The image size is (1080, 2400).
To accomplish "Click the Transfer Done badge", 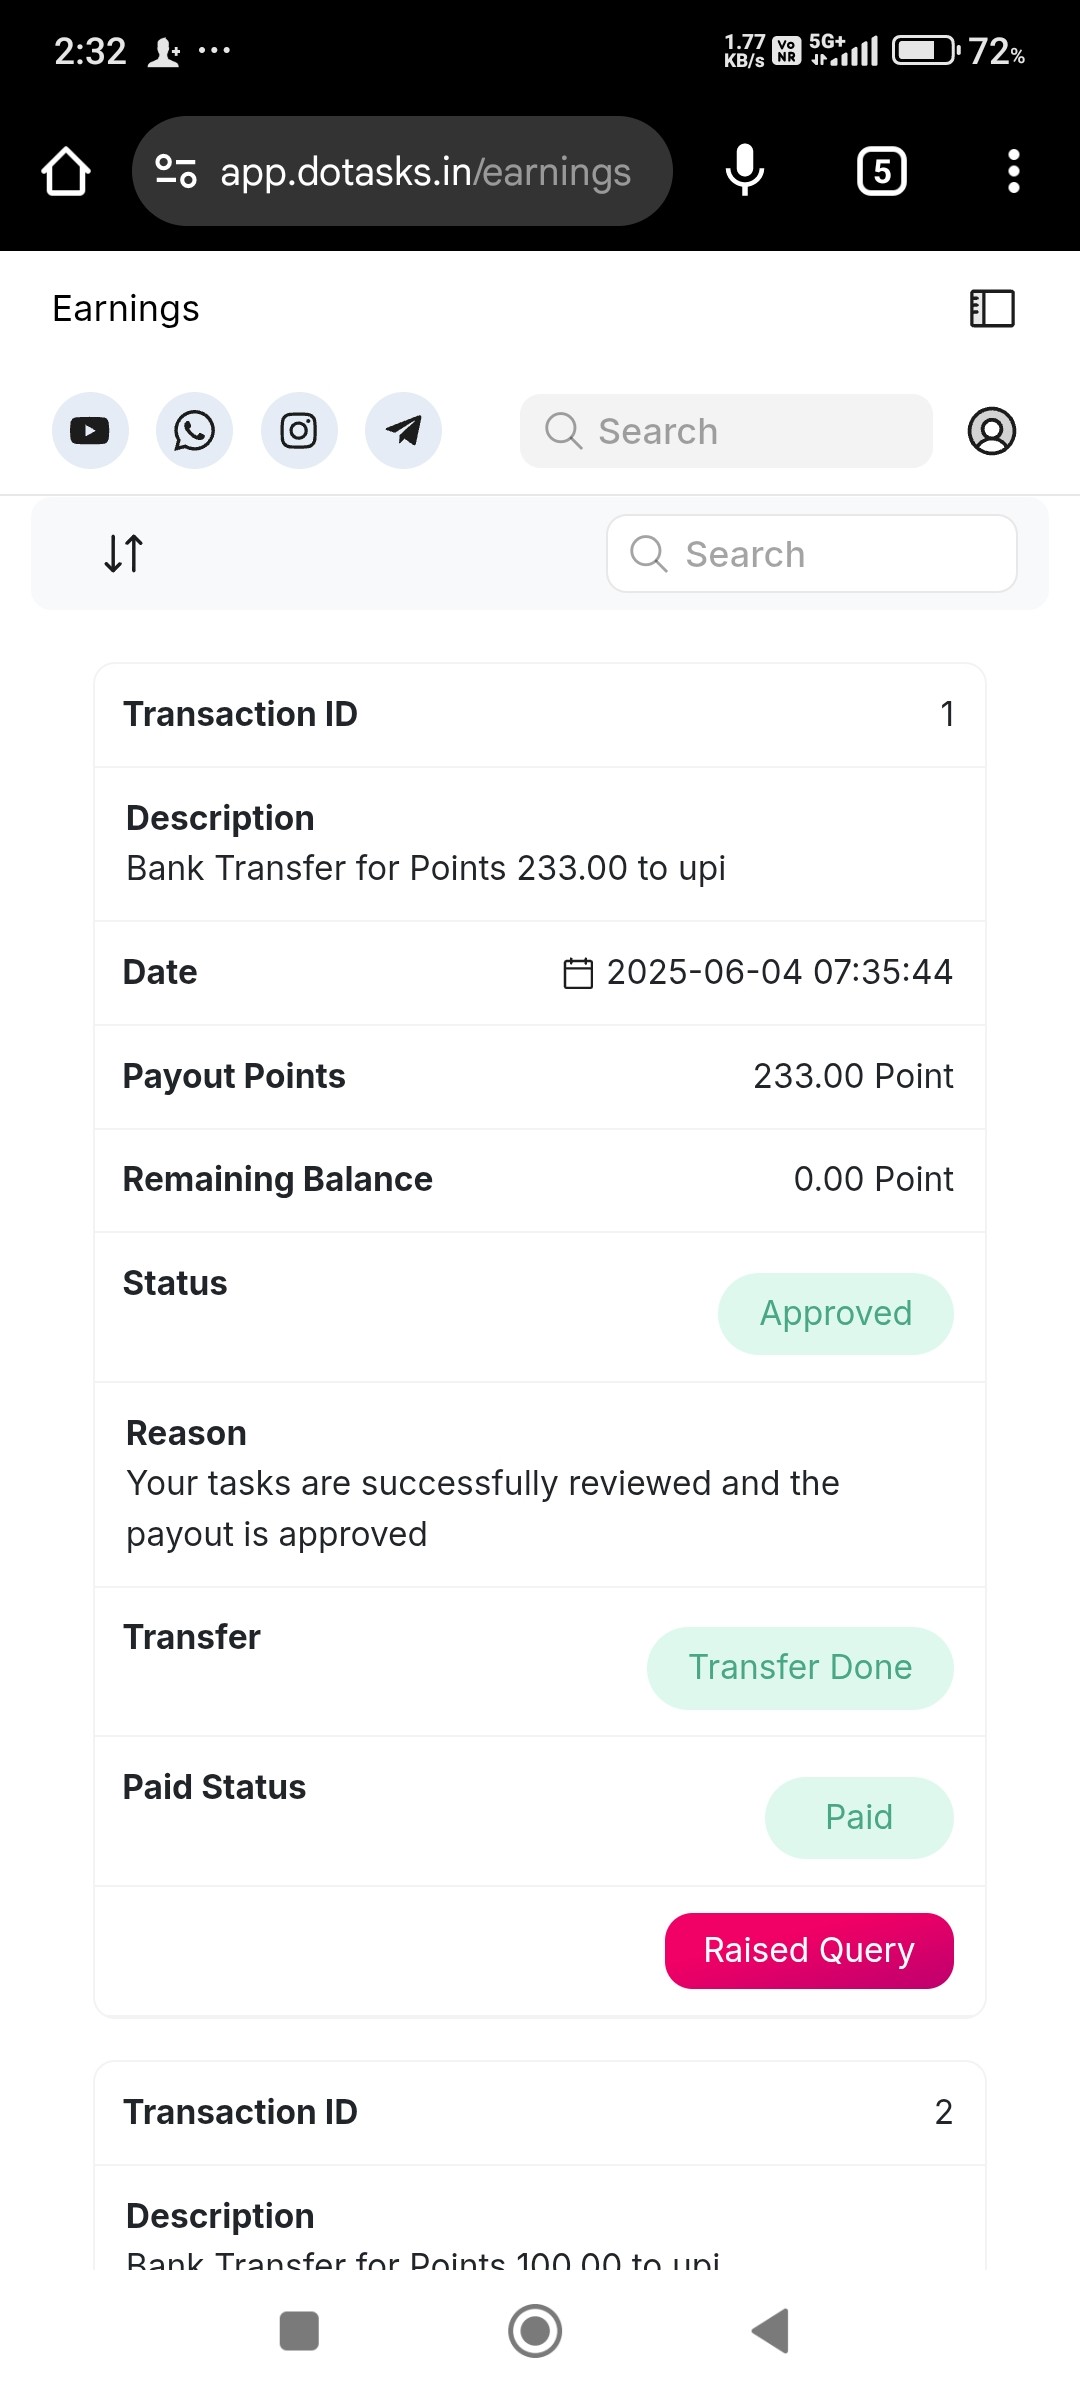I will click(x=800, y=1667).
